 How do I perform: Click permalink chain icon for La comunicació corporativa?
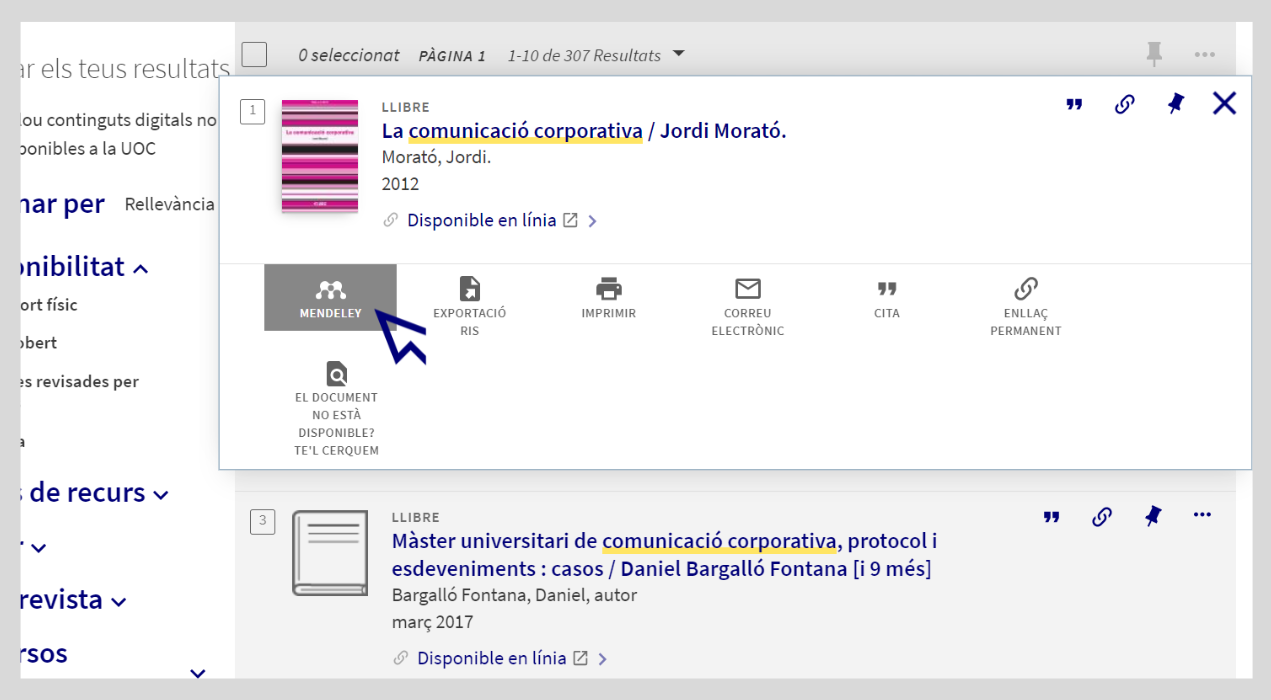[x=1124, y=104]
